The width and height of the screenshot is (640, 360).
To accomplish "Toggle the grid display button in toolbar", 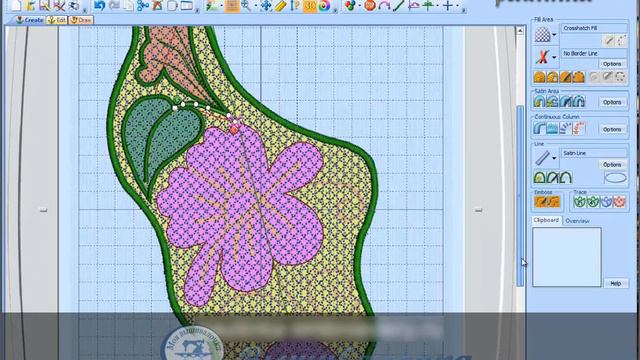I will click(x=232, y=5).
